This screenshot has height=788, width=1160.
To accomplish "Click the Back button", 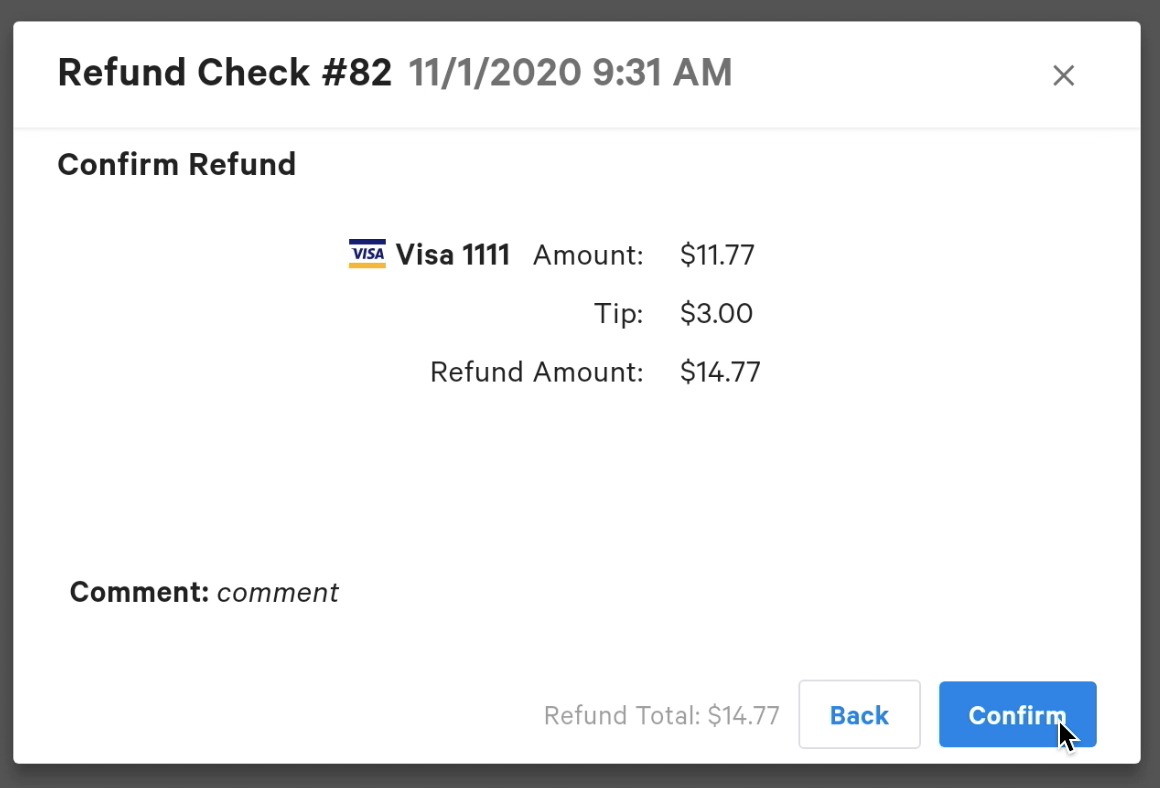I will click(859, 715).
